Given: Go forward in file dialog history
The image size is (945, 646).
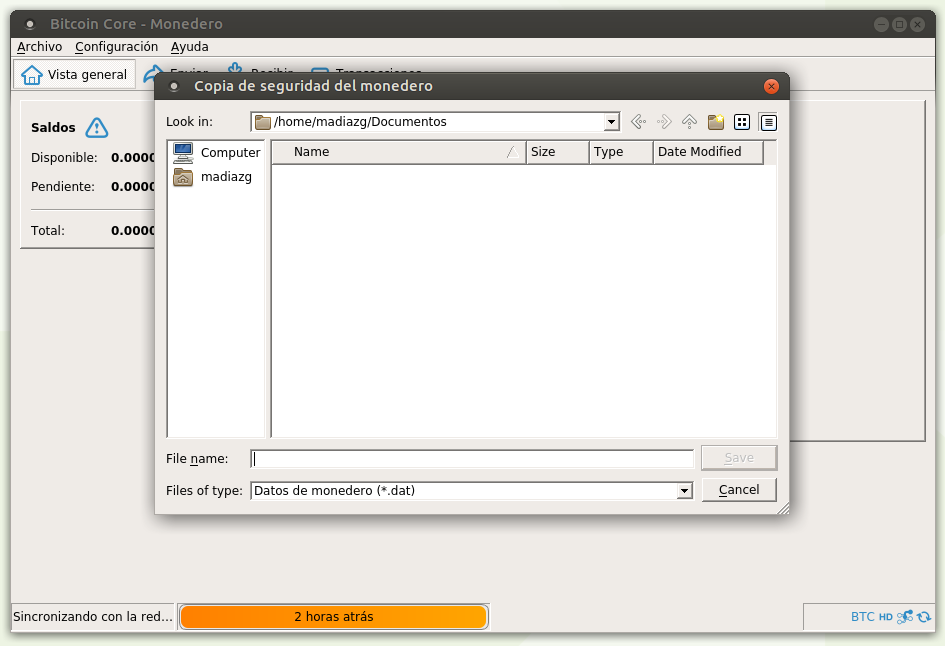Looking at the screenshot, I should [664, 122].
